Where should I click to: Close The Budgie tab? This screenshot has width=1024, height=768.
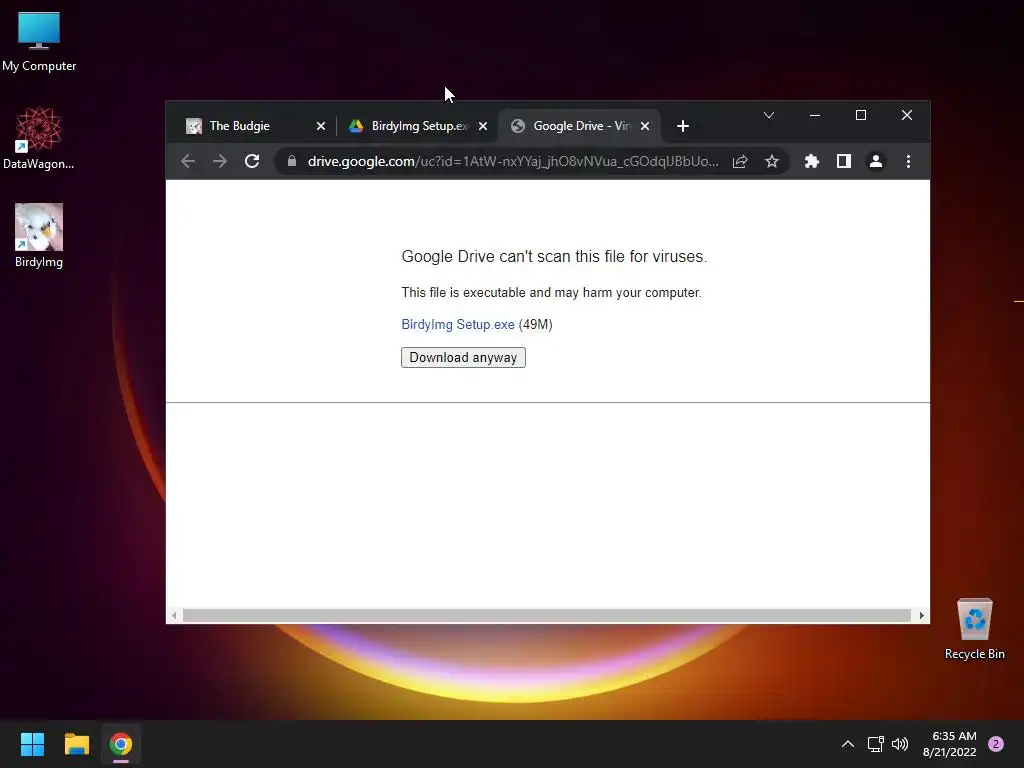[321, 126]
